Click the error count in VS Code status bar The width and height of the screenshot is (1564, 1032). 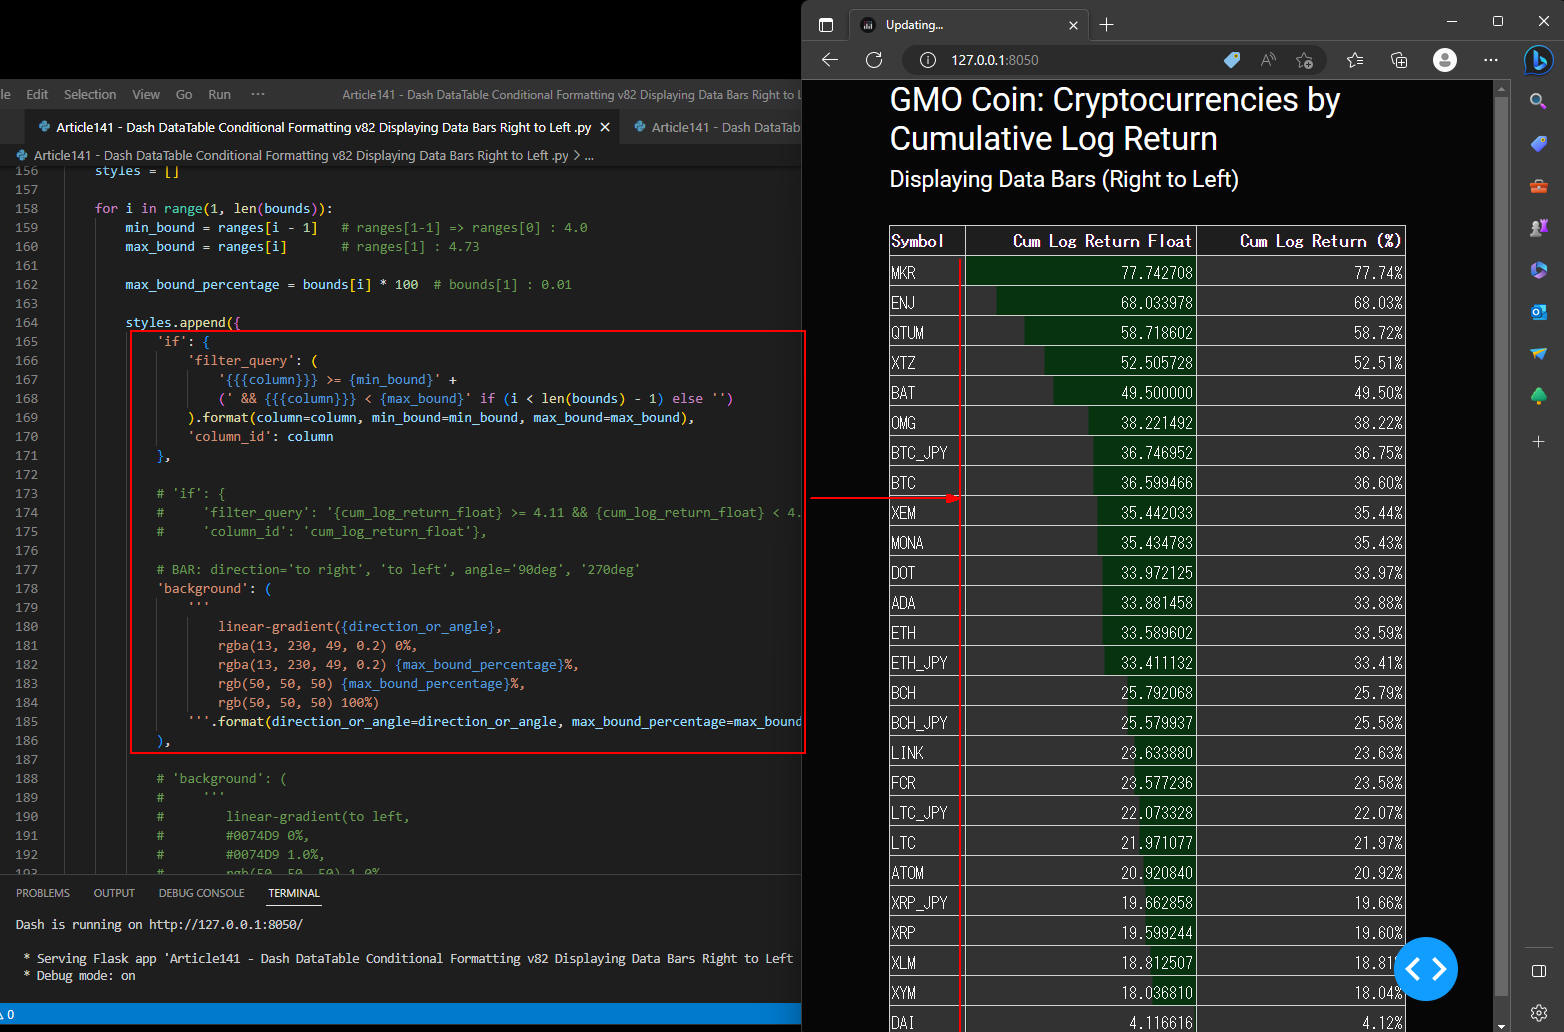click(8, 1014)
